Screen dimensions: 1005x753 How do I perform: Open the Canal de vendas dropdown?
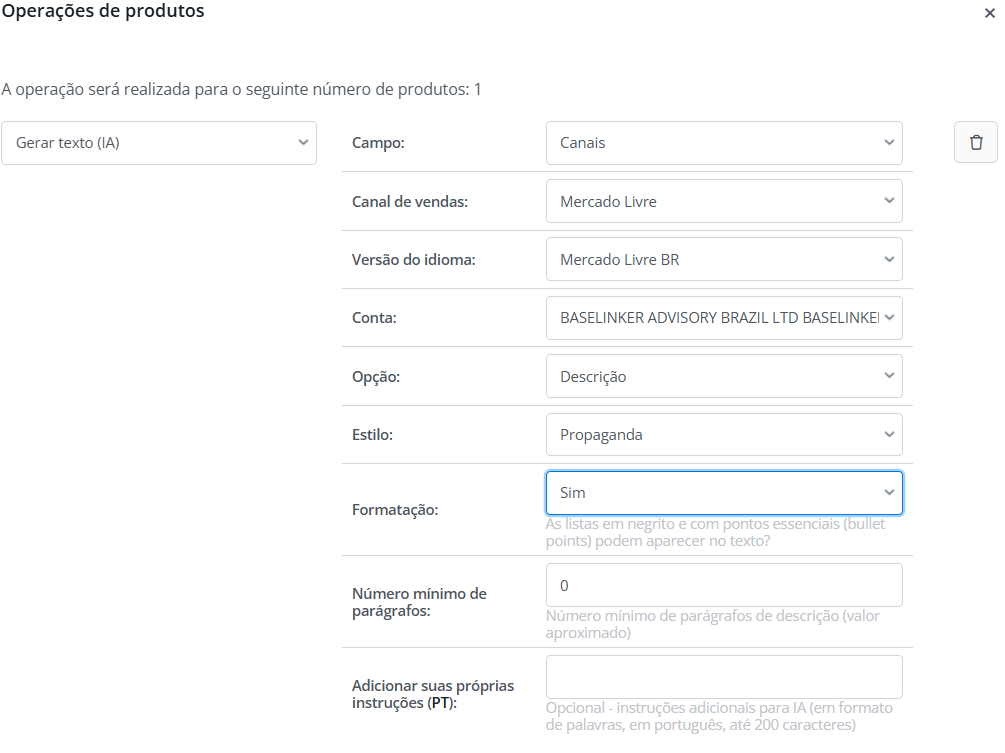724,201
